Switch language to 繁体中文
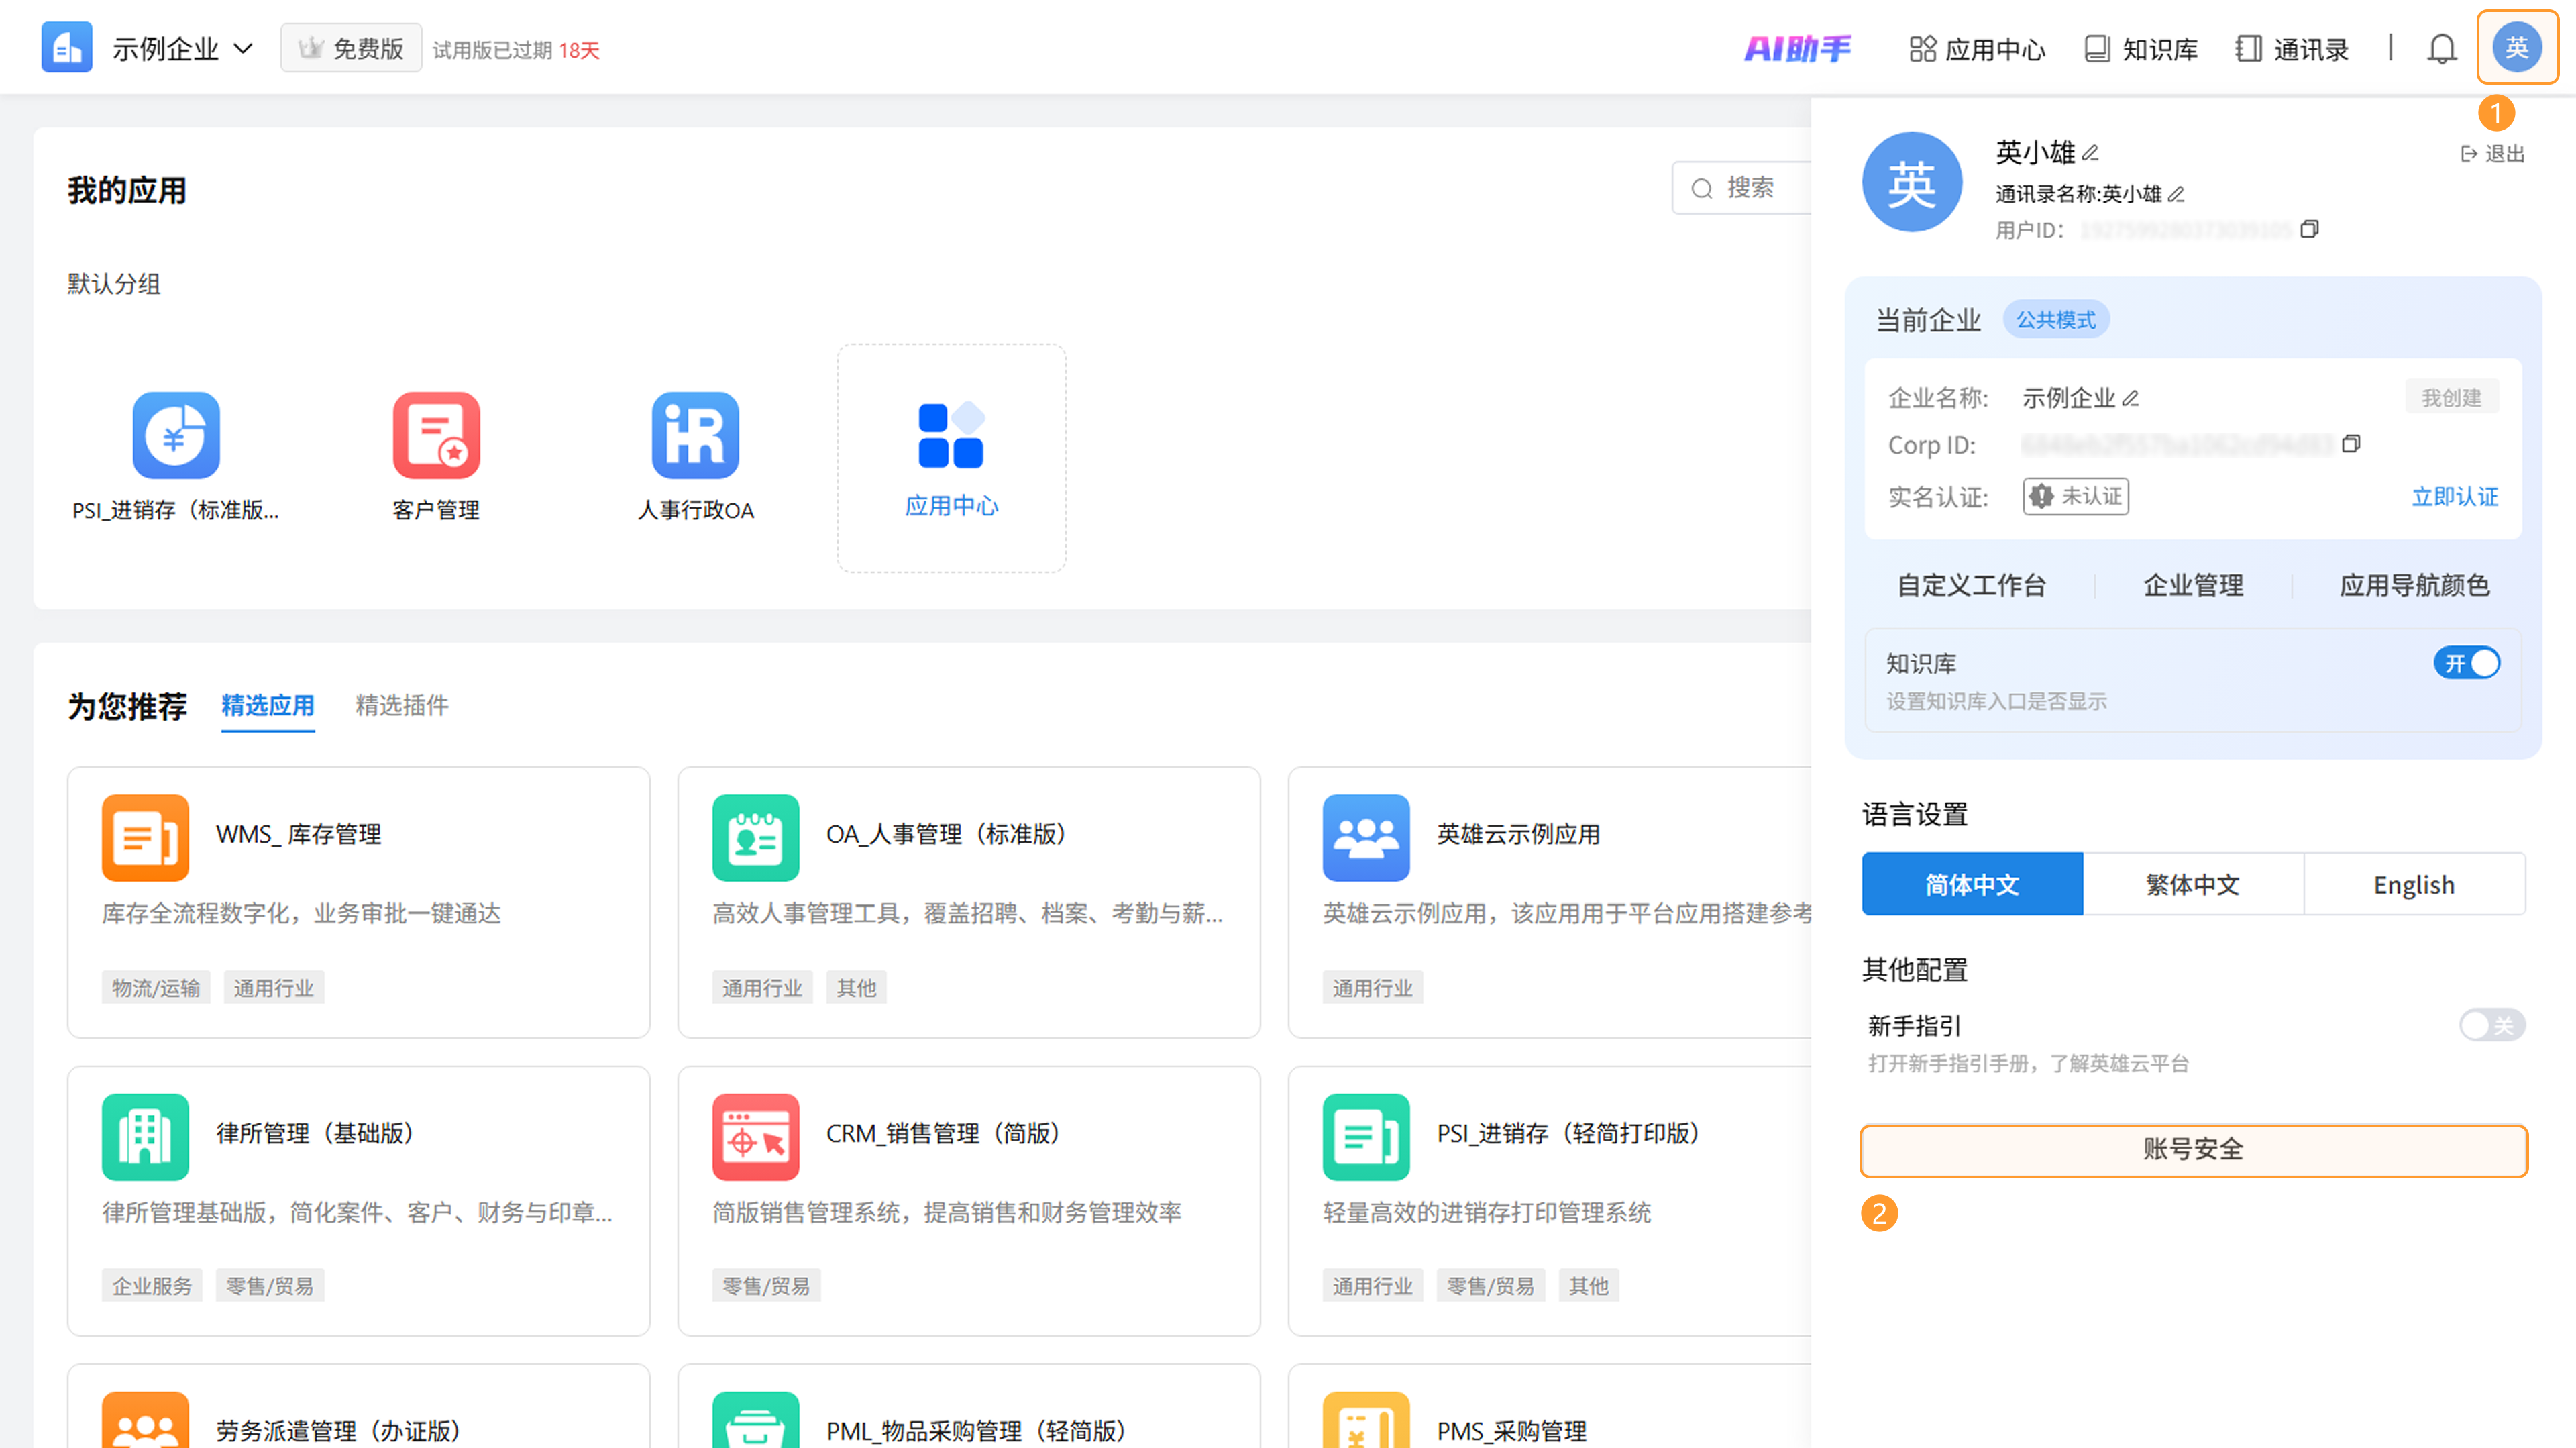The height and width of the screenshot is (1448, 2576). tap(2192, 884)
